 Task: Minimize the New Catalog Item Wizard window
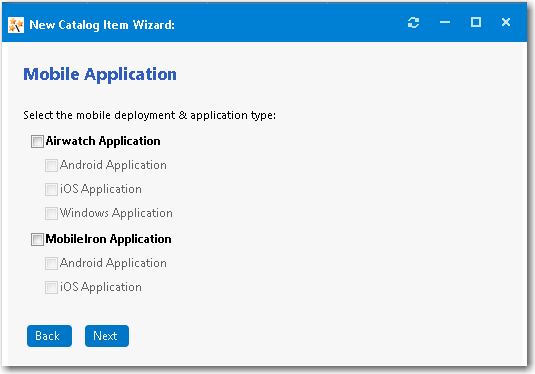(445, 23)
